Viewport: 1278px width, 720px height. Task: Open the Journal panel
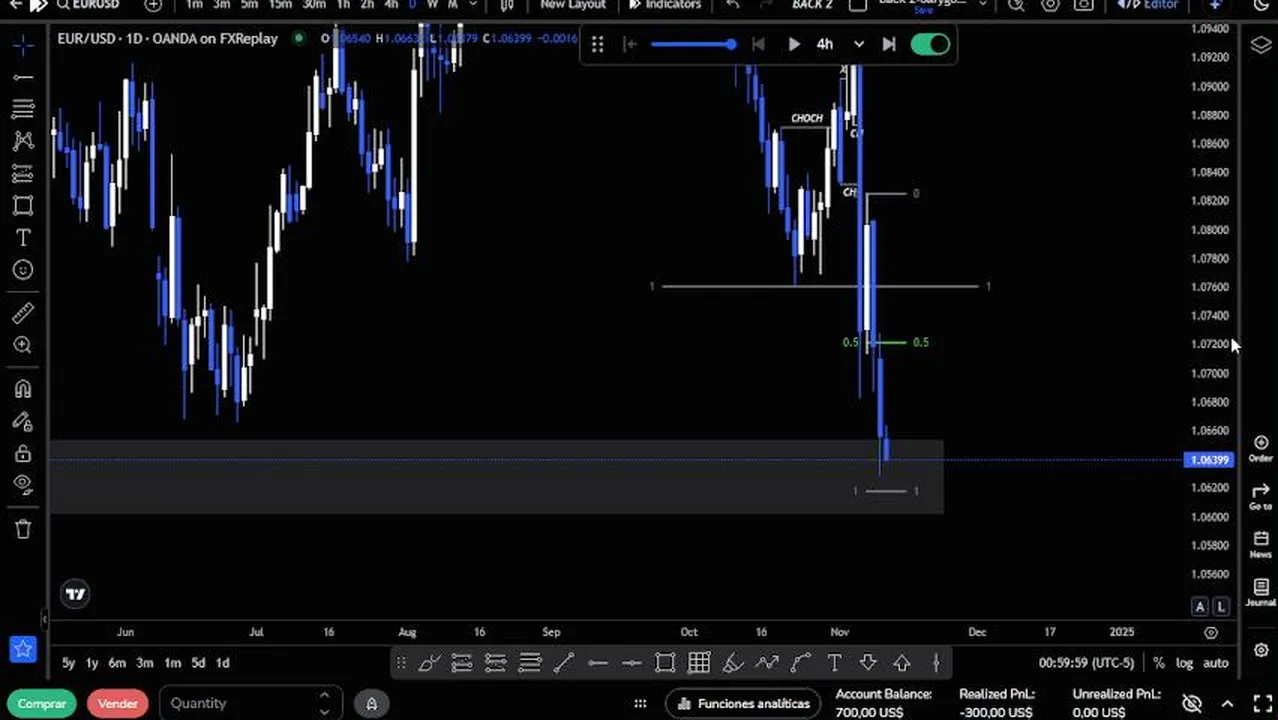pyautogui.click(x=1260, y=593)
